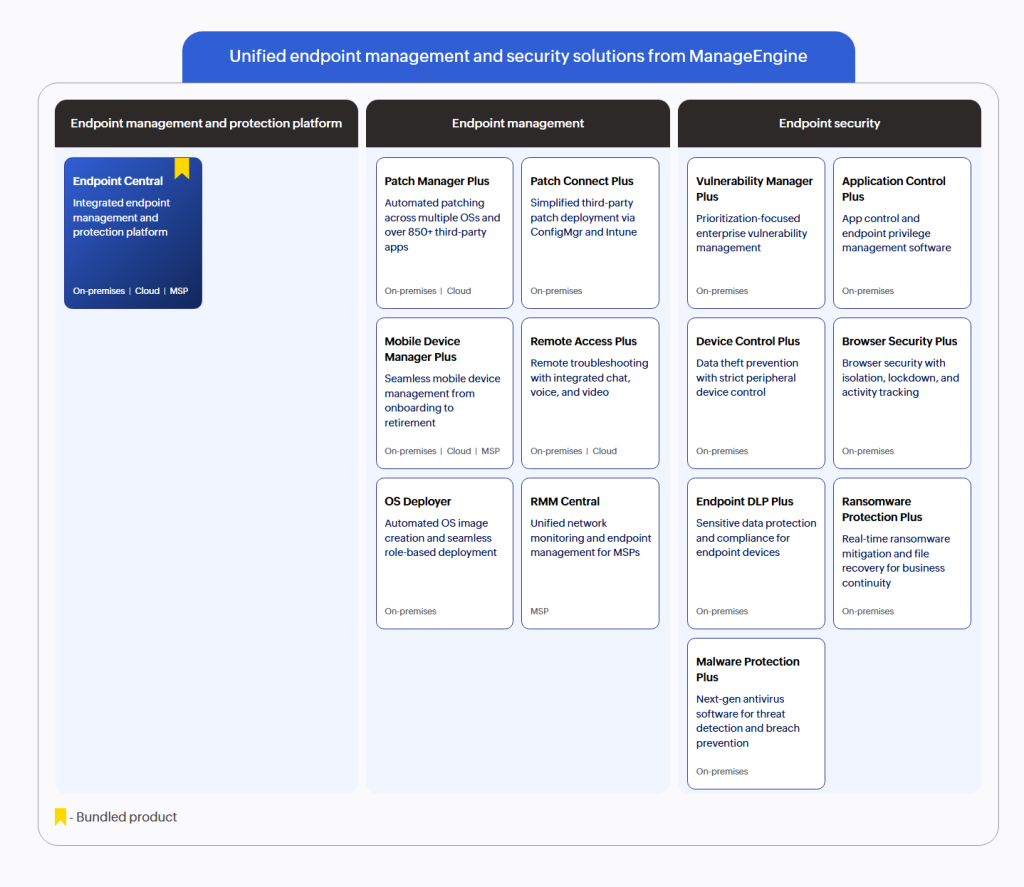Viewport: 1024px width, 887px height.
Task: Open the Browser Security Plus card
Action: click(902, 393)
